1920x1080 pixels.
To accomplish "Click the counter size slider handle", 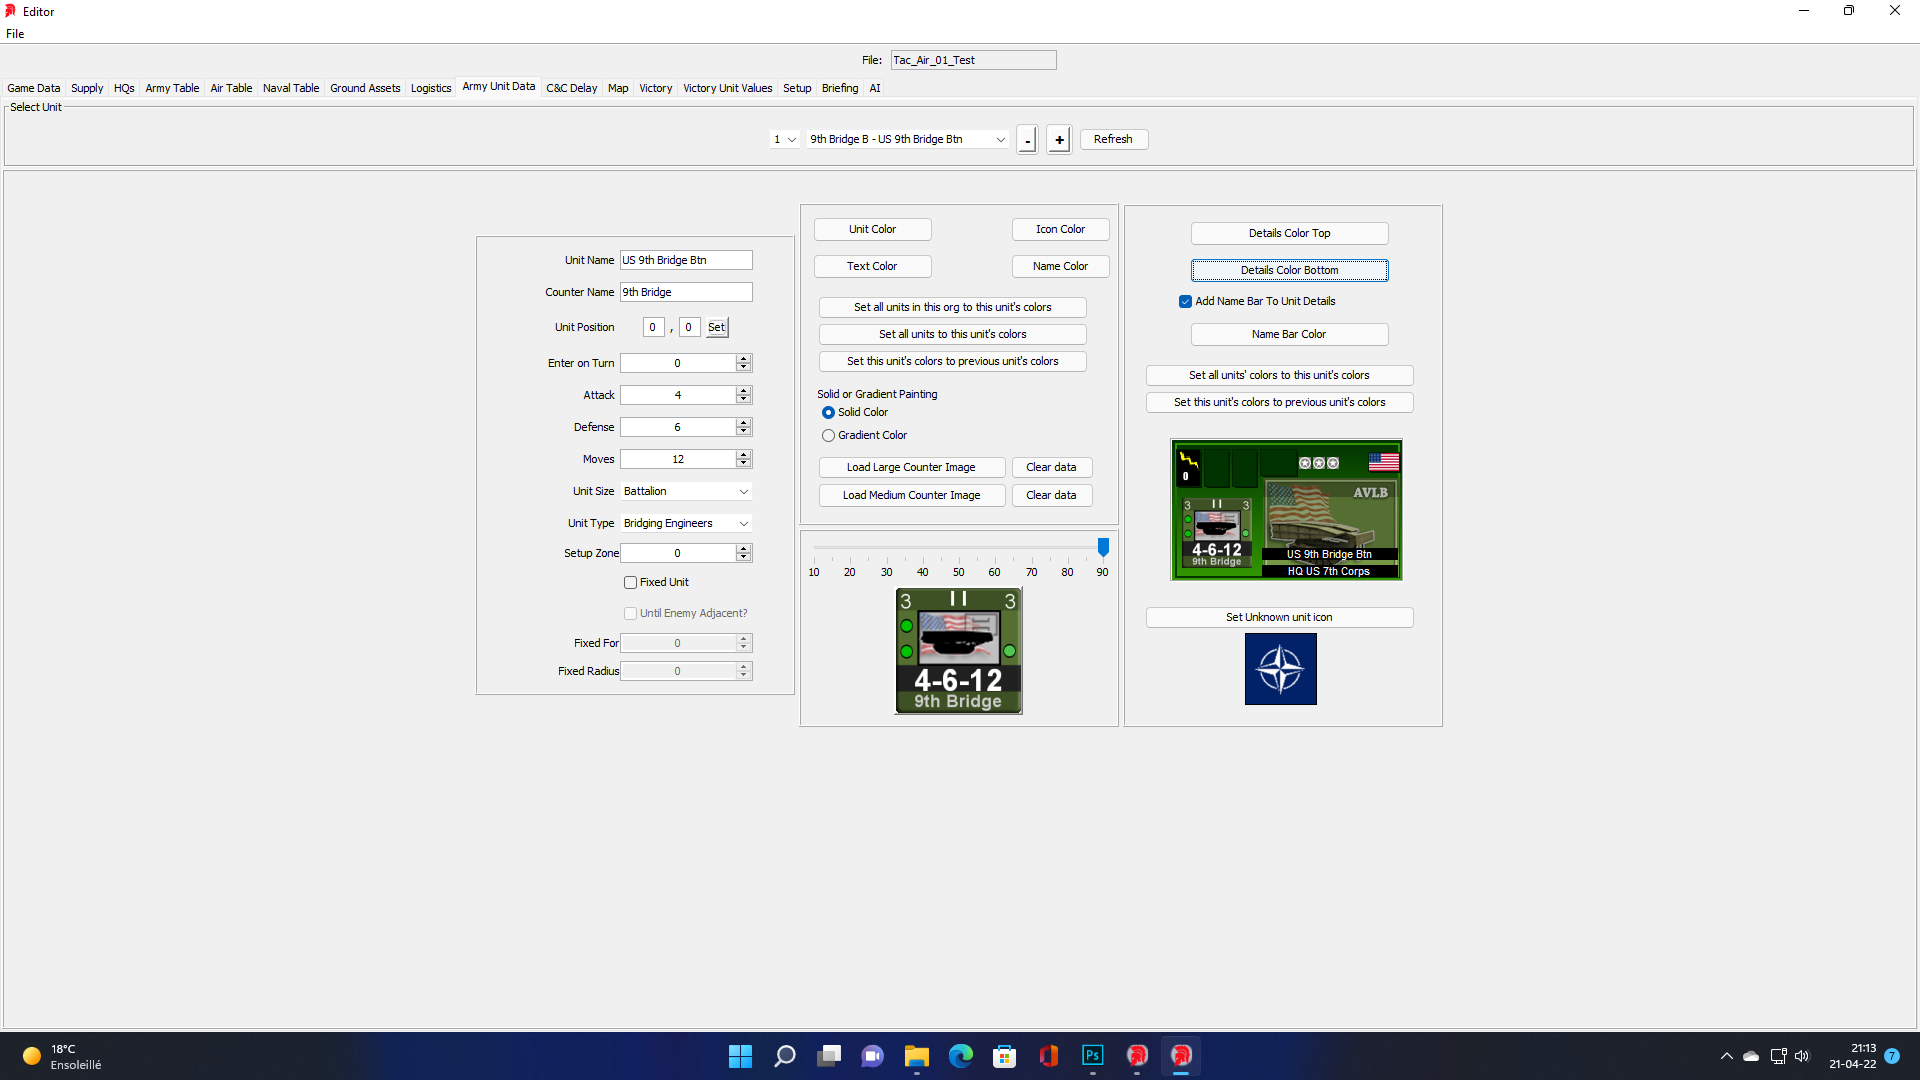I will [1103, 547].
